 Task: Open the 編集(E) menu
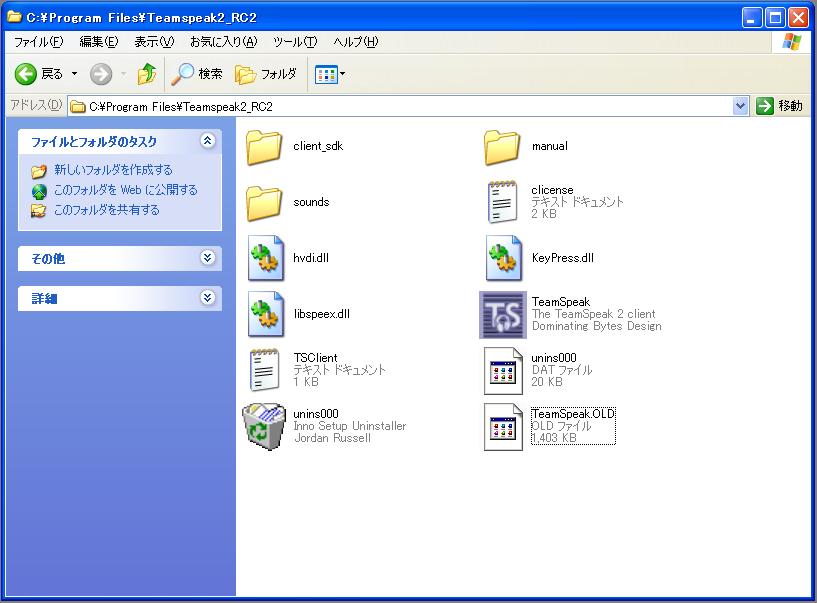[x=98, y=42]
